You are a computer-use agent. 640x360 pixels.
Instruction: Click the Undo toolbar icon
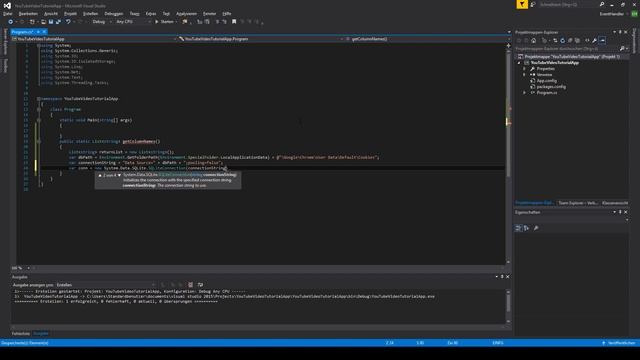(68, 22)
